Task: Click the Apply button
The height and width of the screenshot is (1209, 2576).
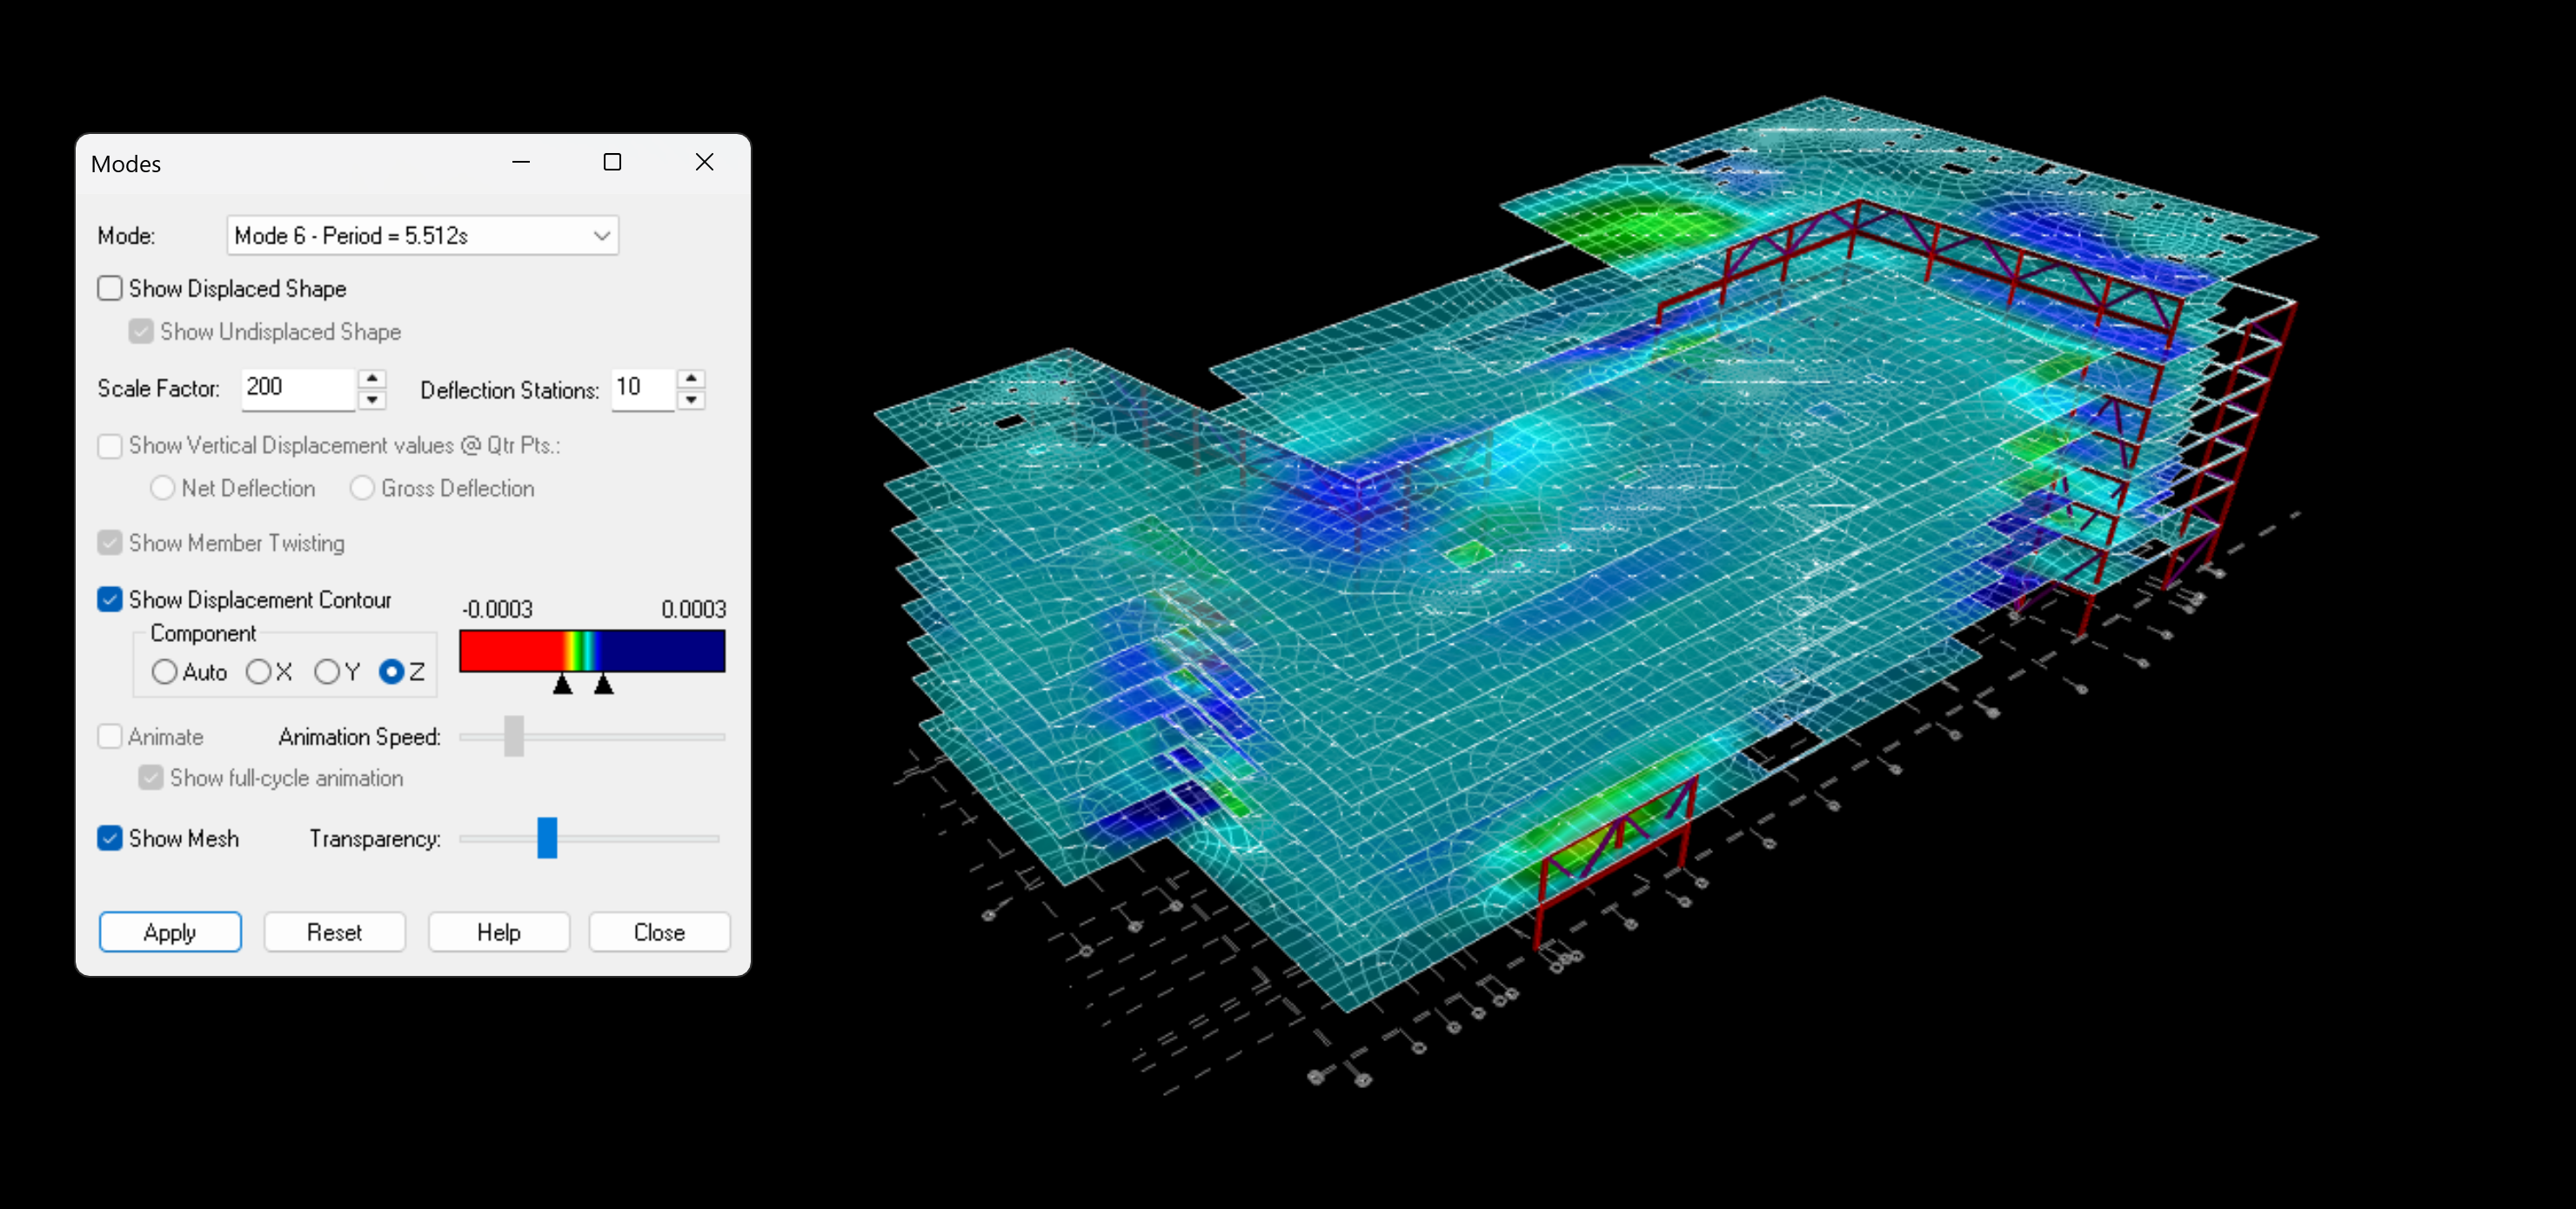Action: [x=170, y=932]
